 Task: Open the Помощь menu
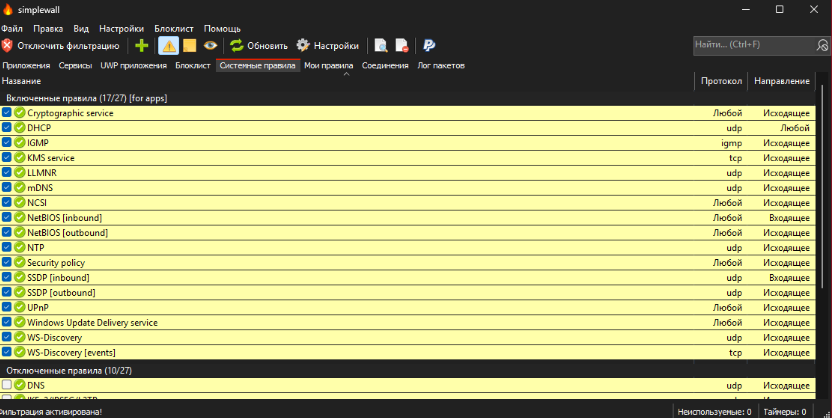(x=222, y=29)
